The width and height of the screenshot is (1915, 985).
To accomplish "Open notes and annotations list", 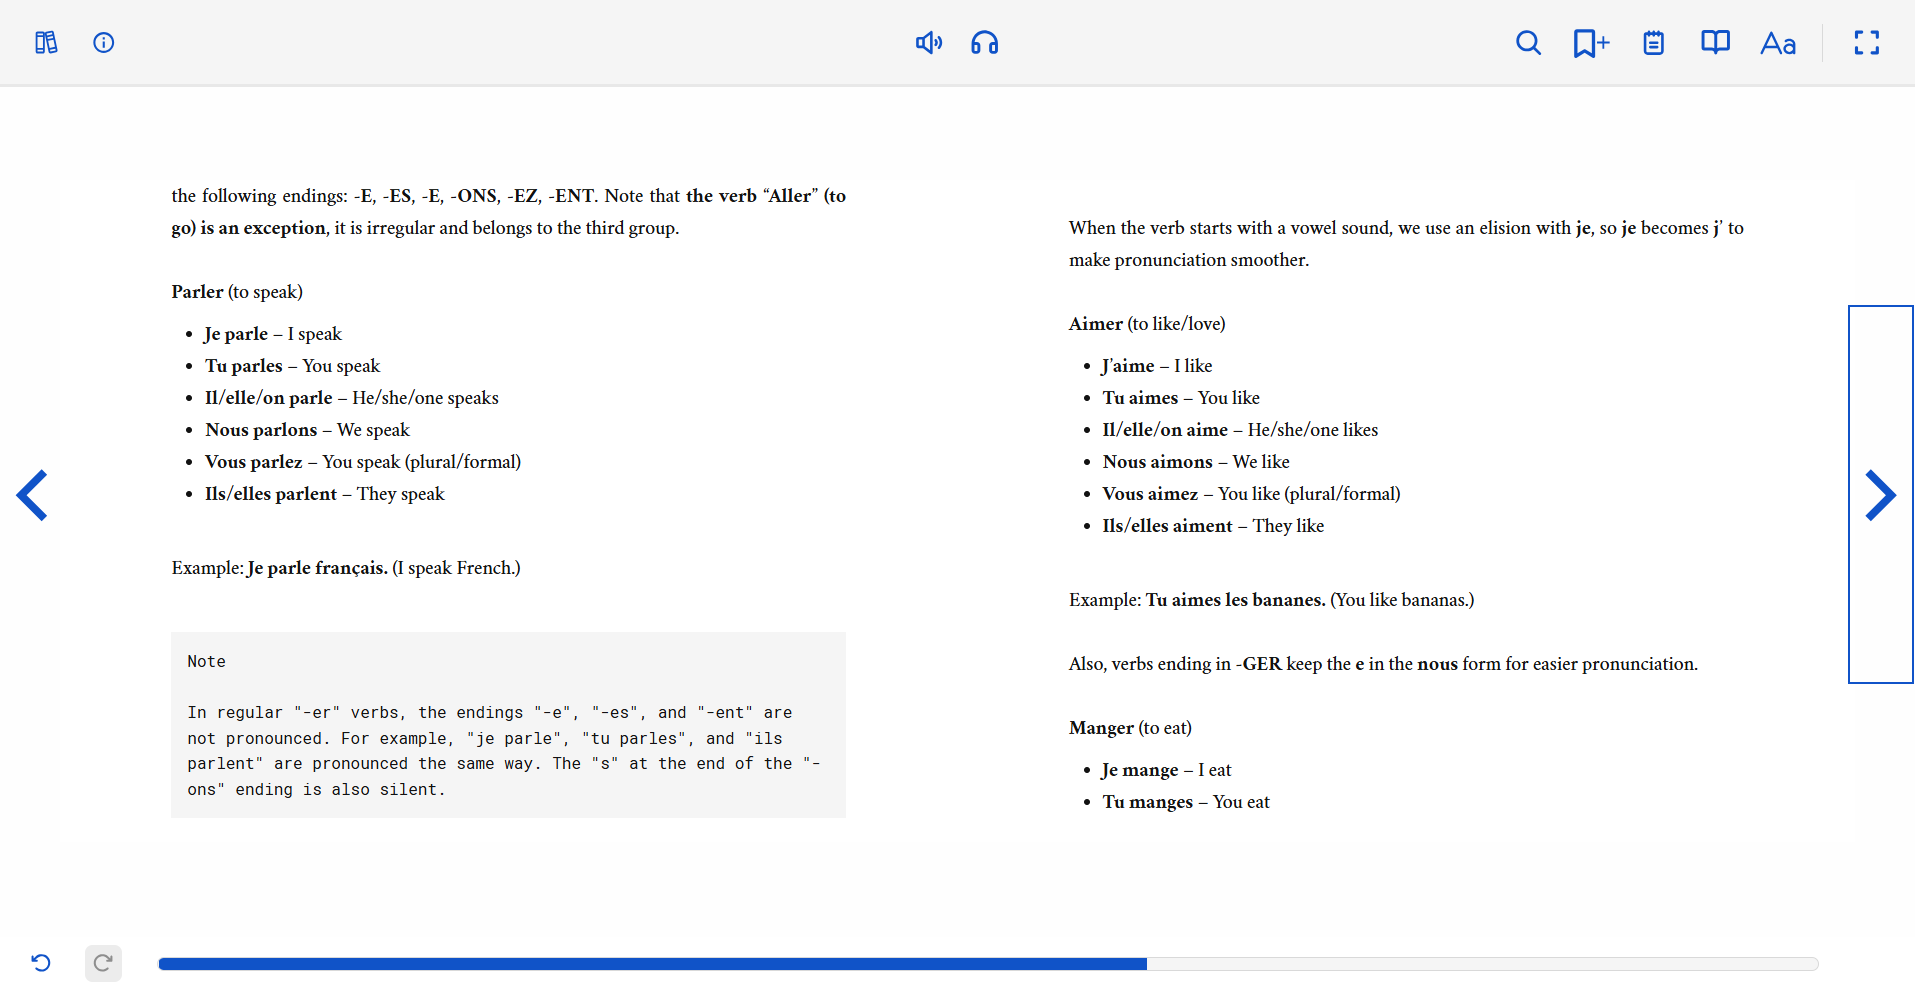I will (x=1654, y=43).
